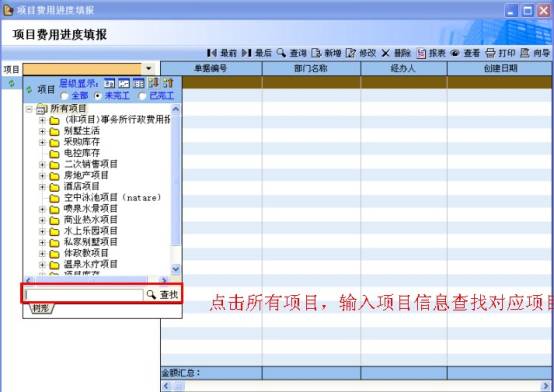This screenshot has height=392, width=554.
Task: Click second level icon after 层级显示
Action: click(x=124, y=83)
